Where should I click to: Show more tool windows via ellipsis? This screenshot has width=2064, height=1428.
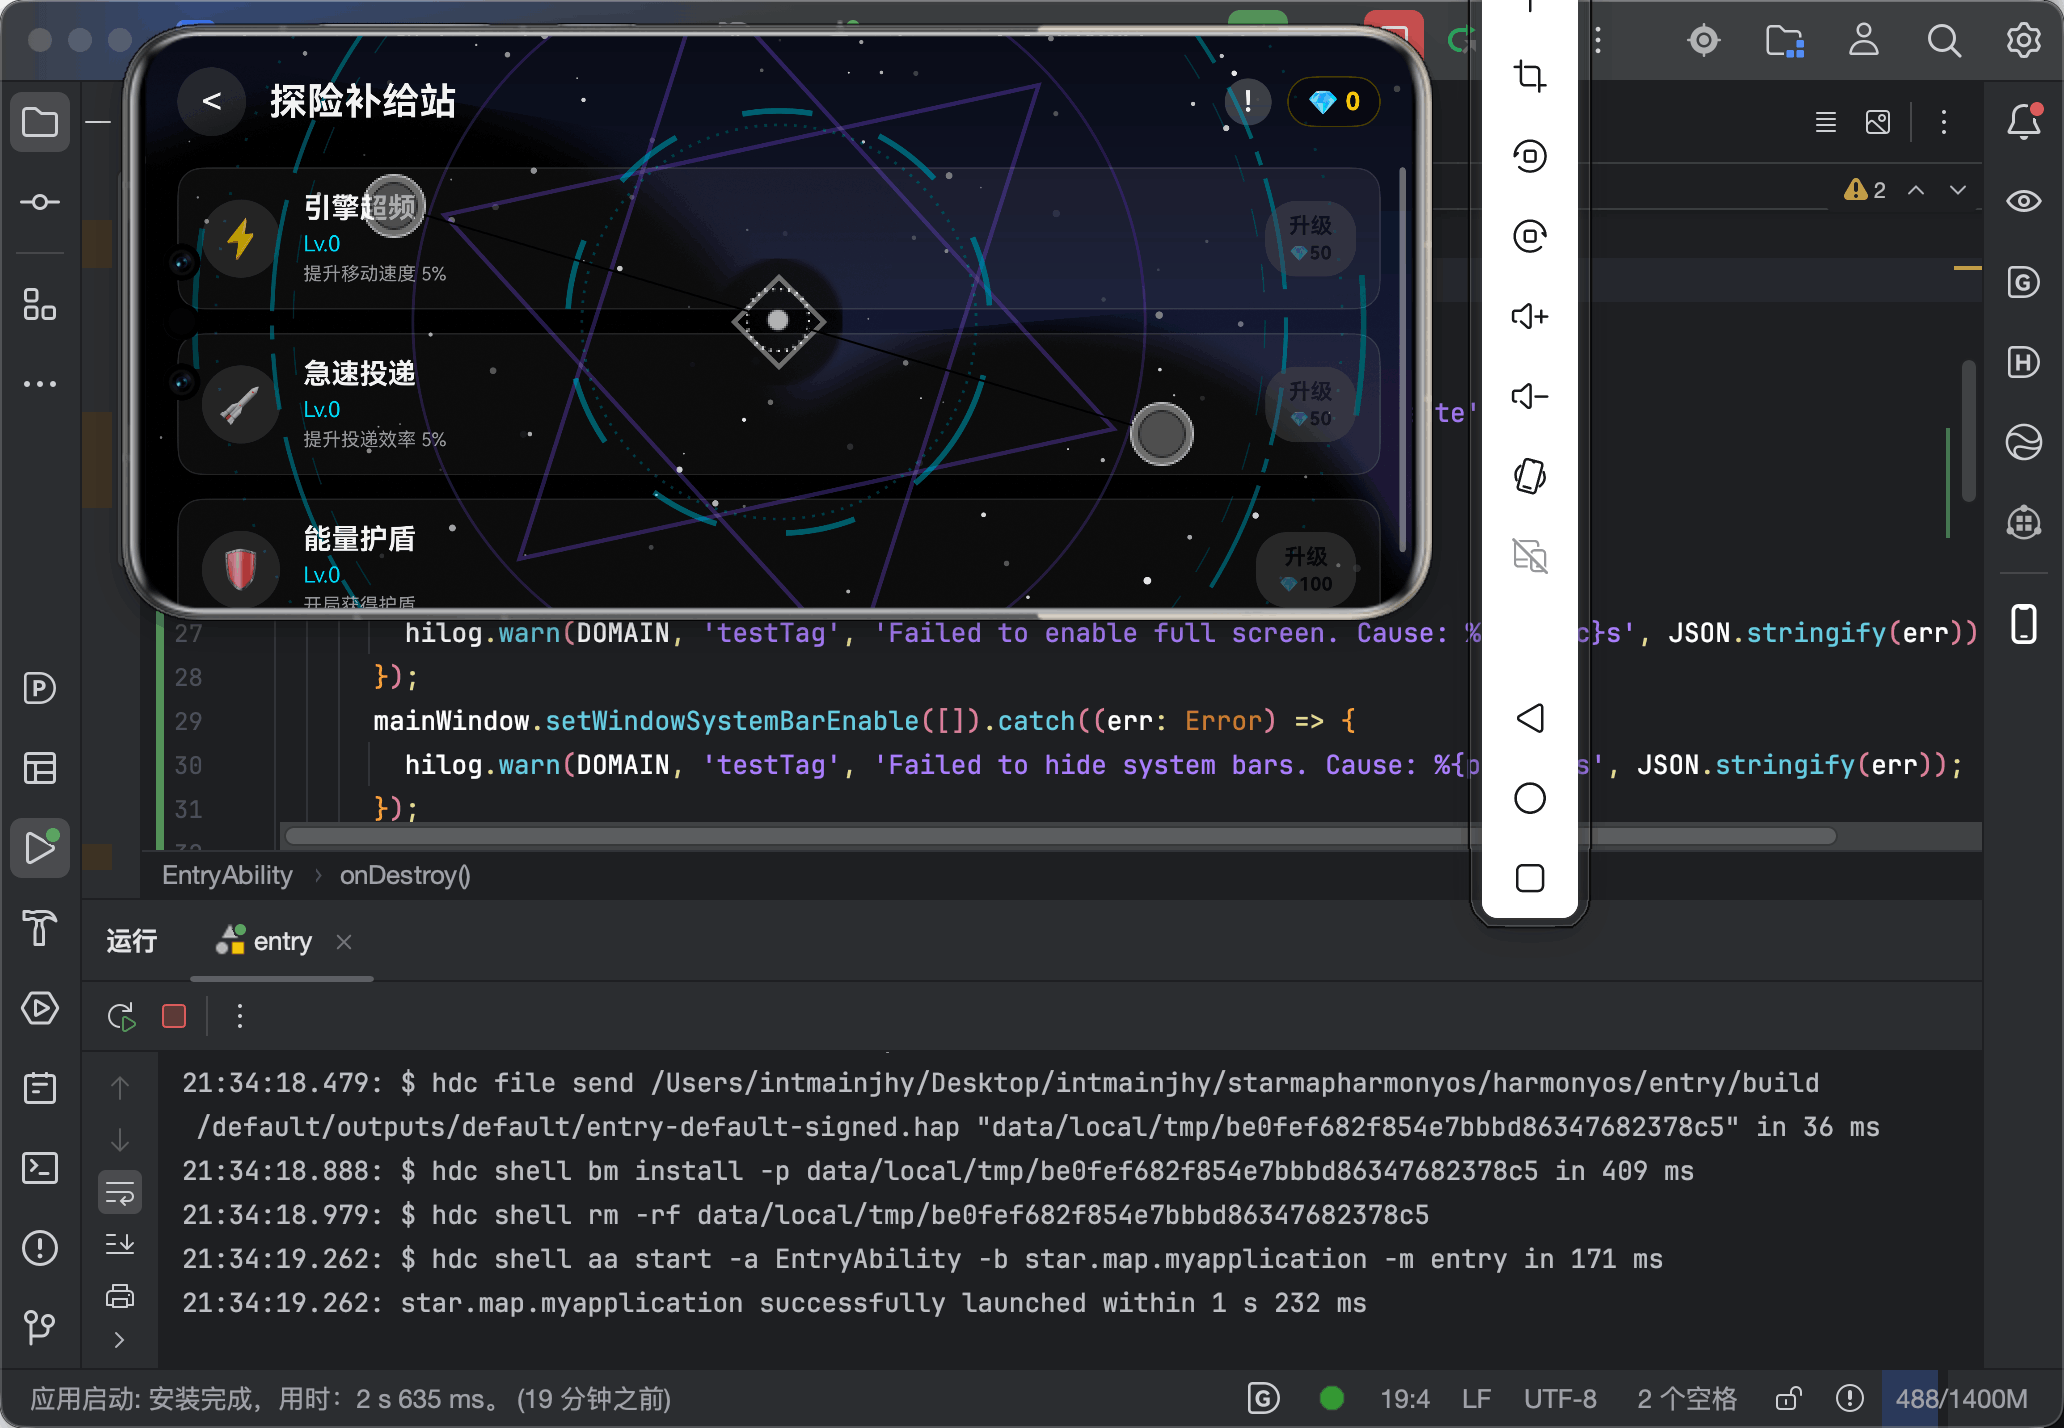tap(40, 384)
